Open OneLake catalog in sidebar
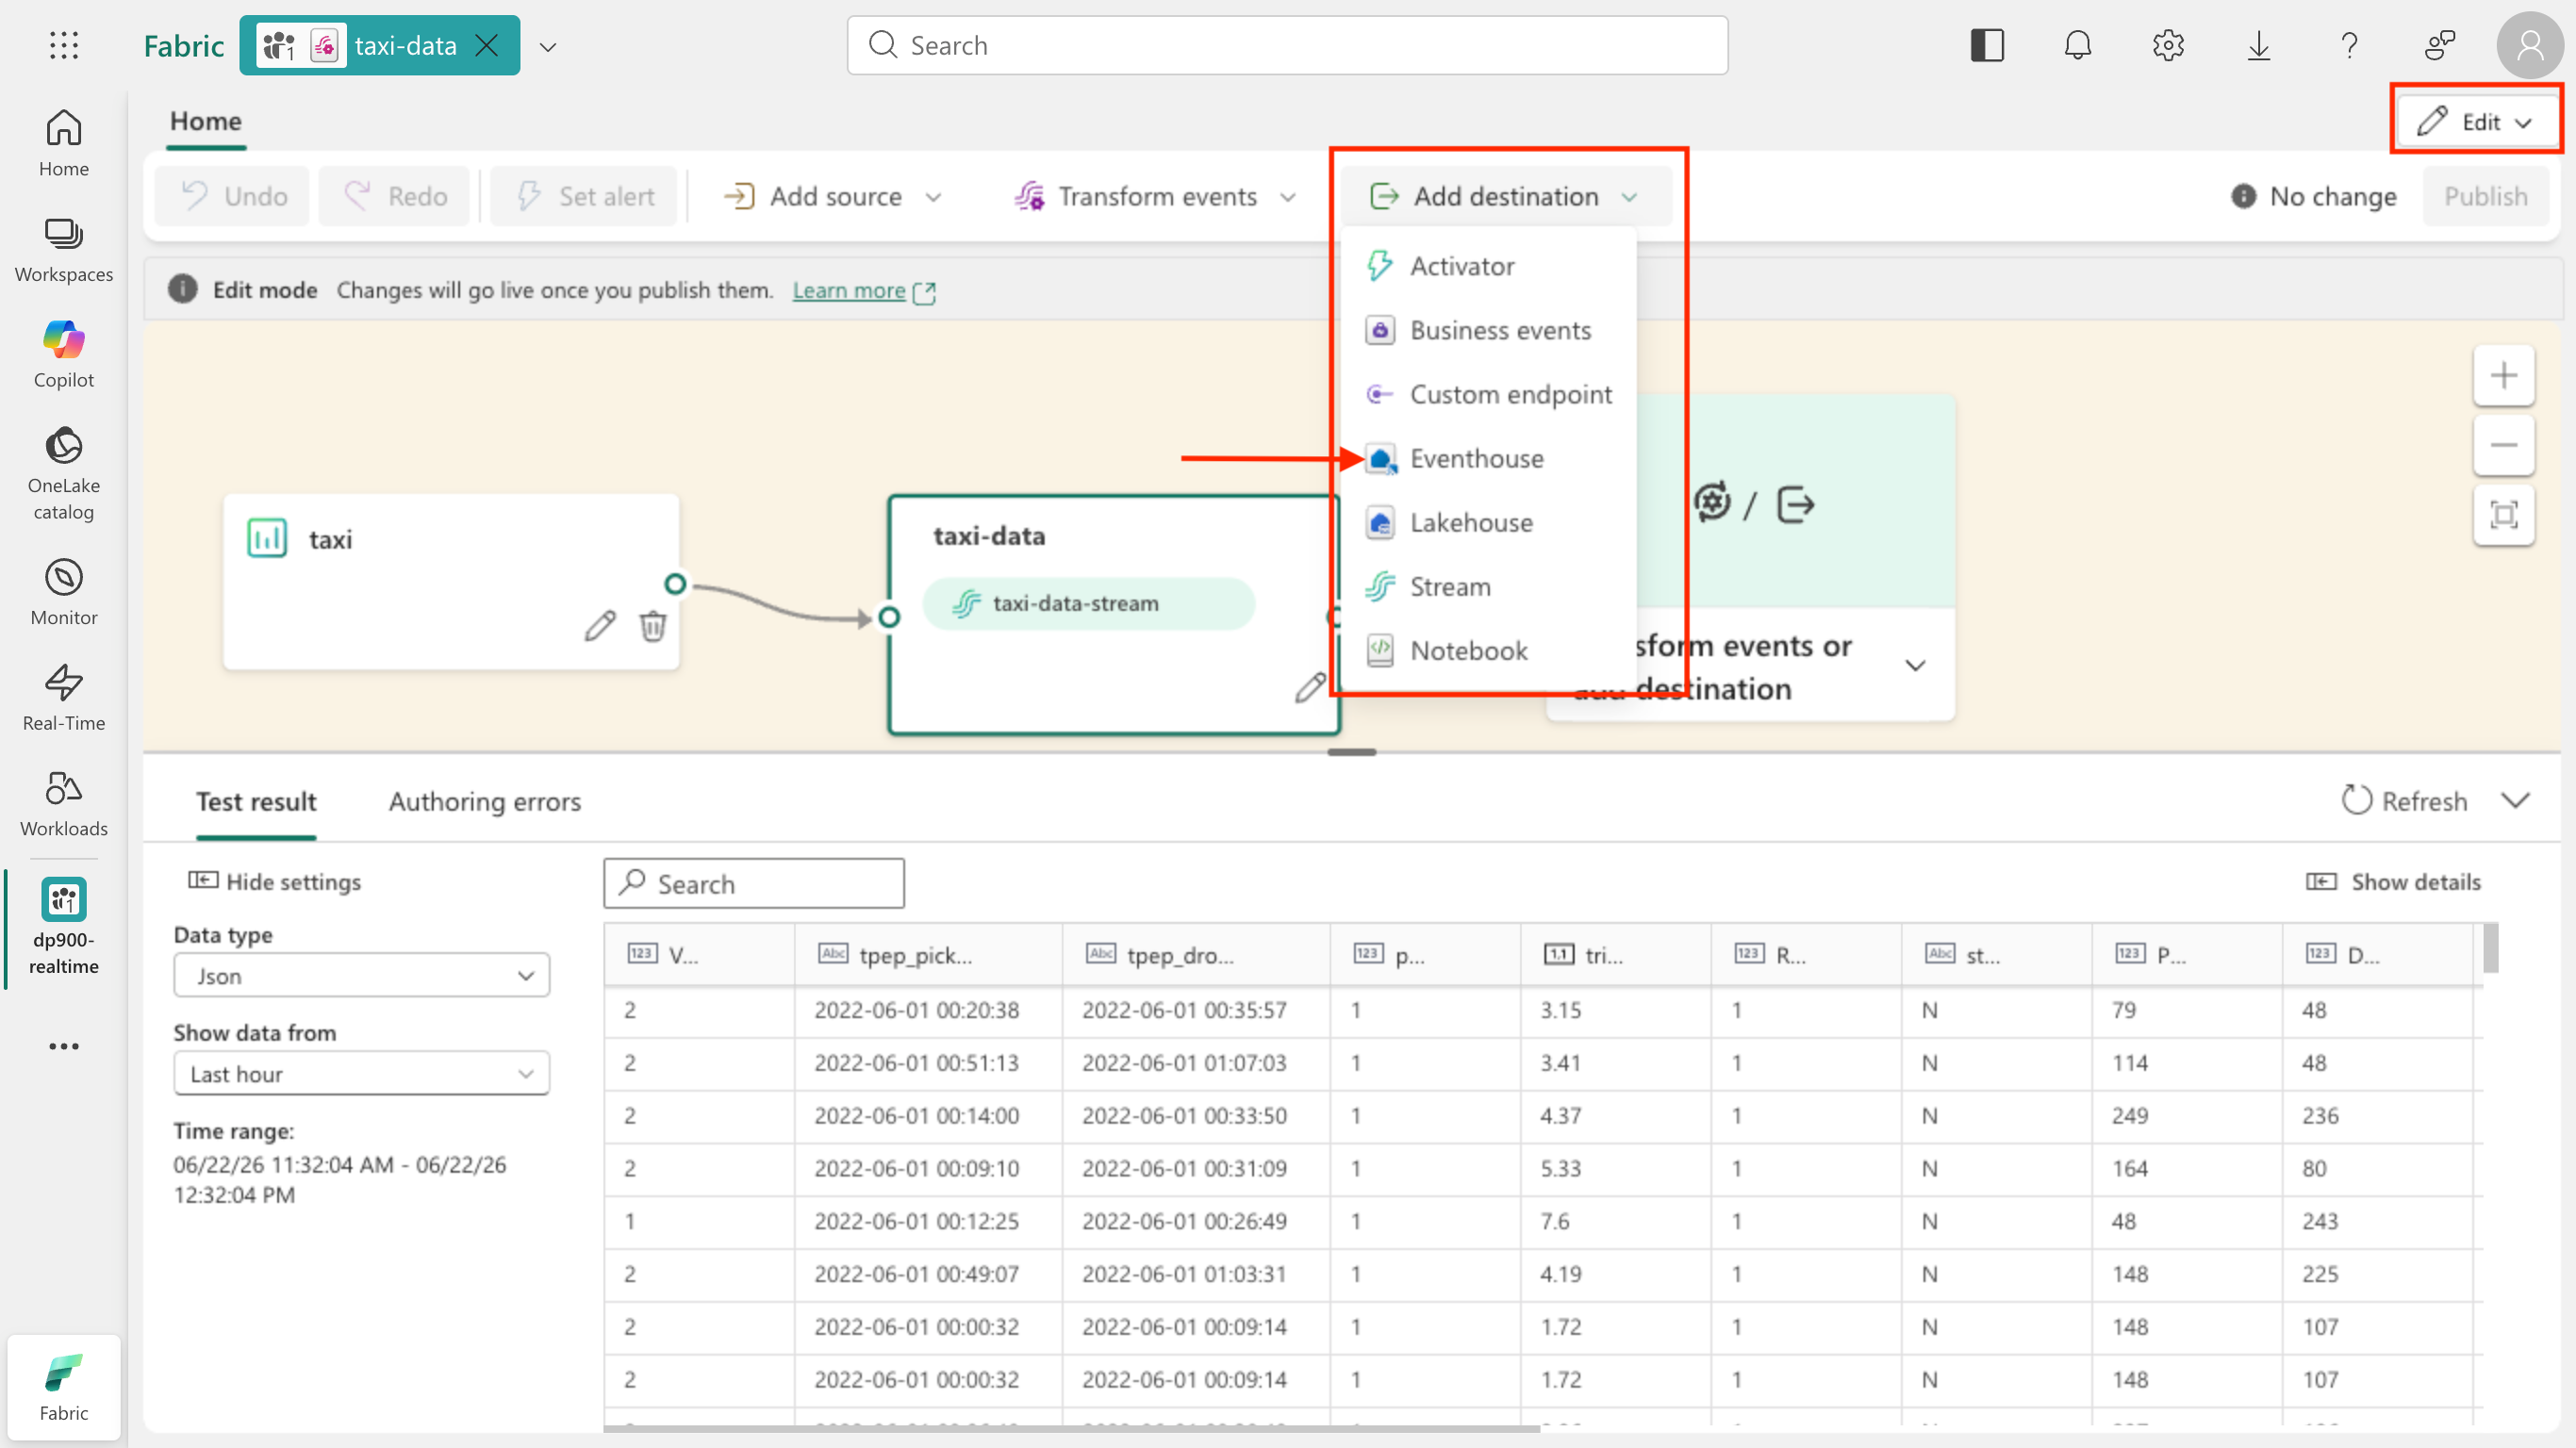The height and width of the screenshot is (1448, 2576). (x=64, y=473)
